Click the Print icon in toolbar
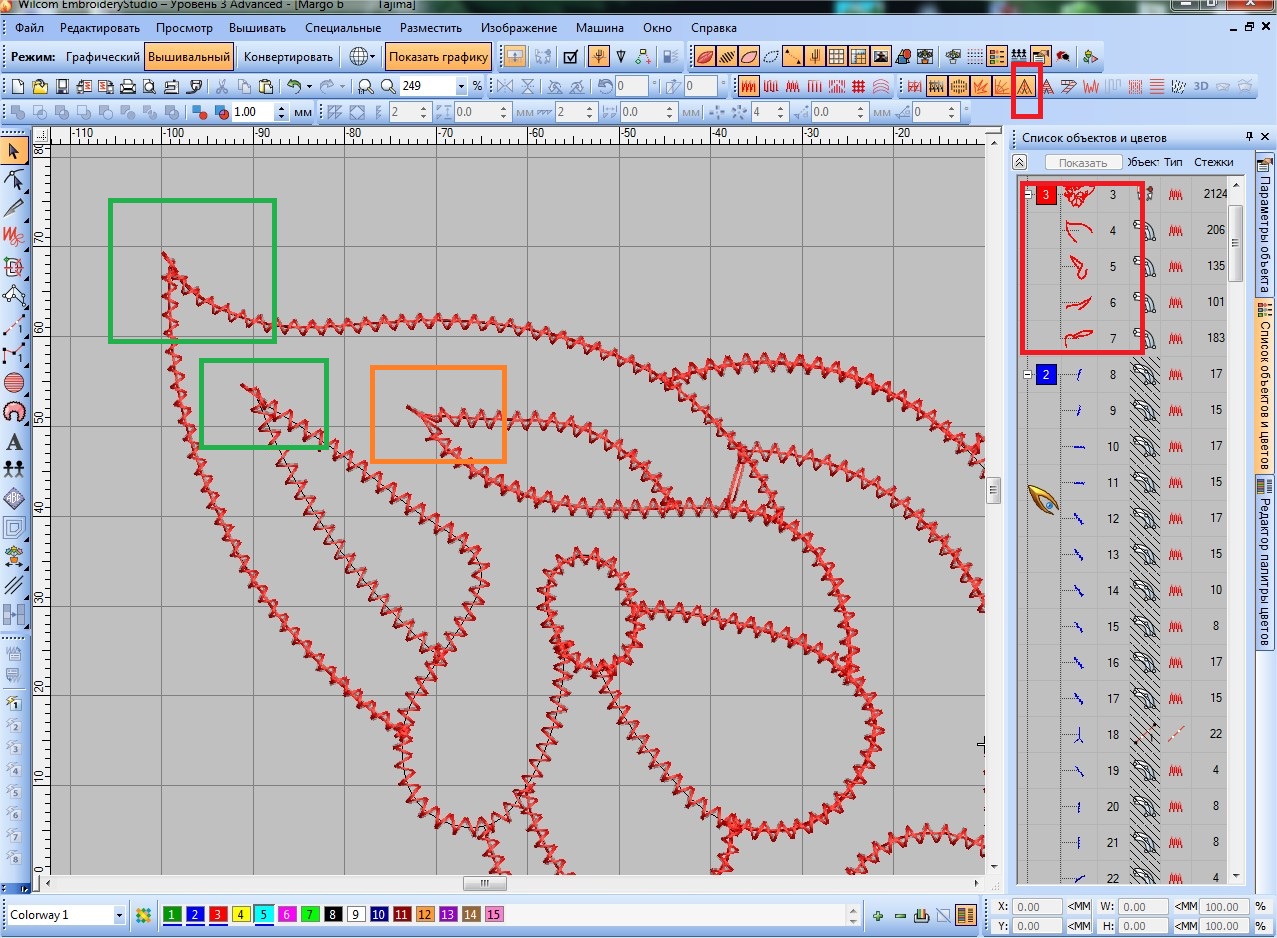The image size is (1277, 938). (x=127, y=87)
